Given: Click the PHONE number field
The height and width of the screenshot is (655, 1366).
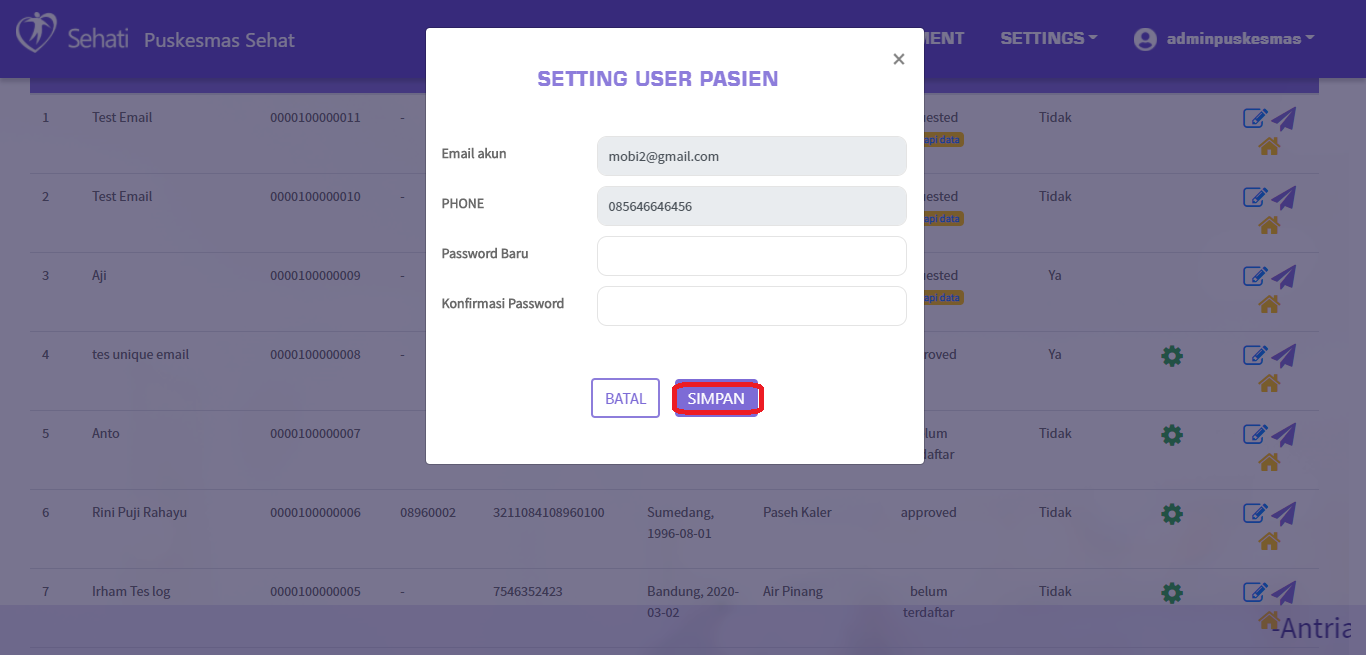Looking at the screenshot, I should tap(751, 206).
